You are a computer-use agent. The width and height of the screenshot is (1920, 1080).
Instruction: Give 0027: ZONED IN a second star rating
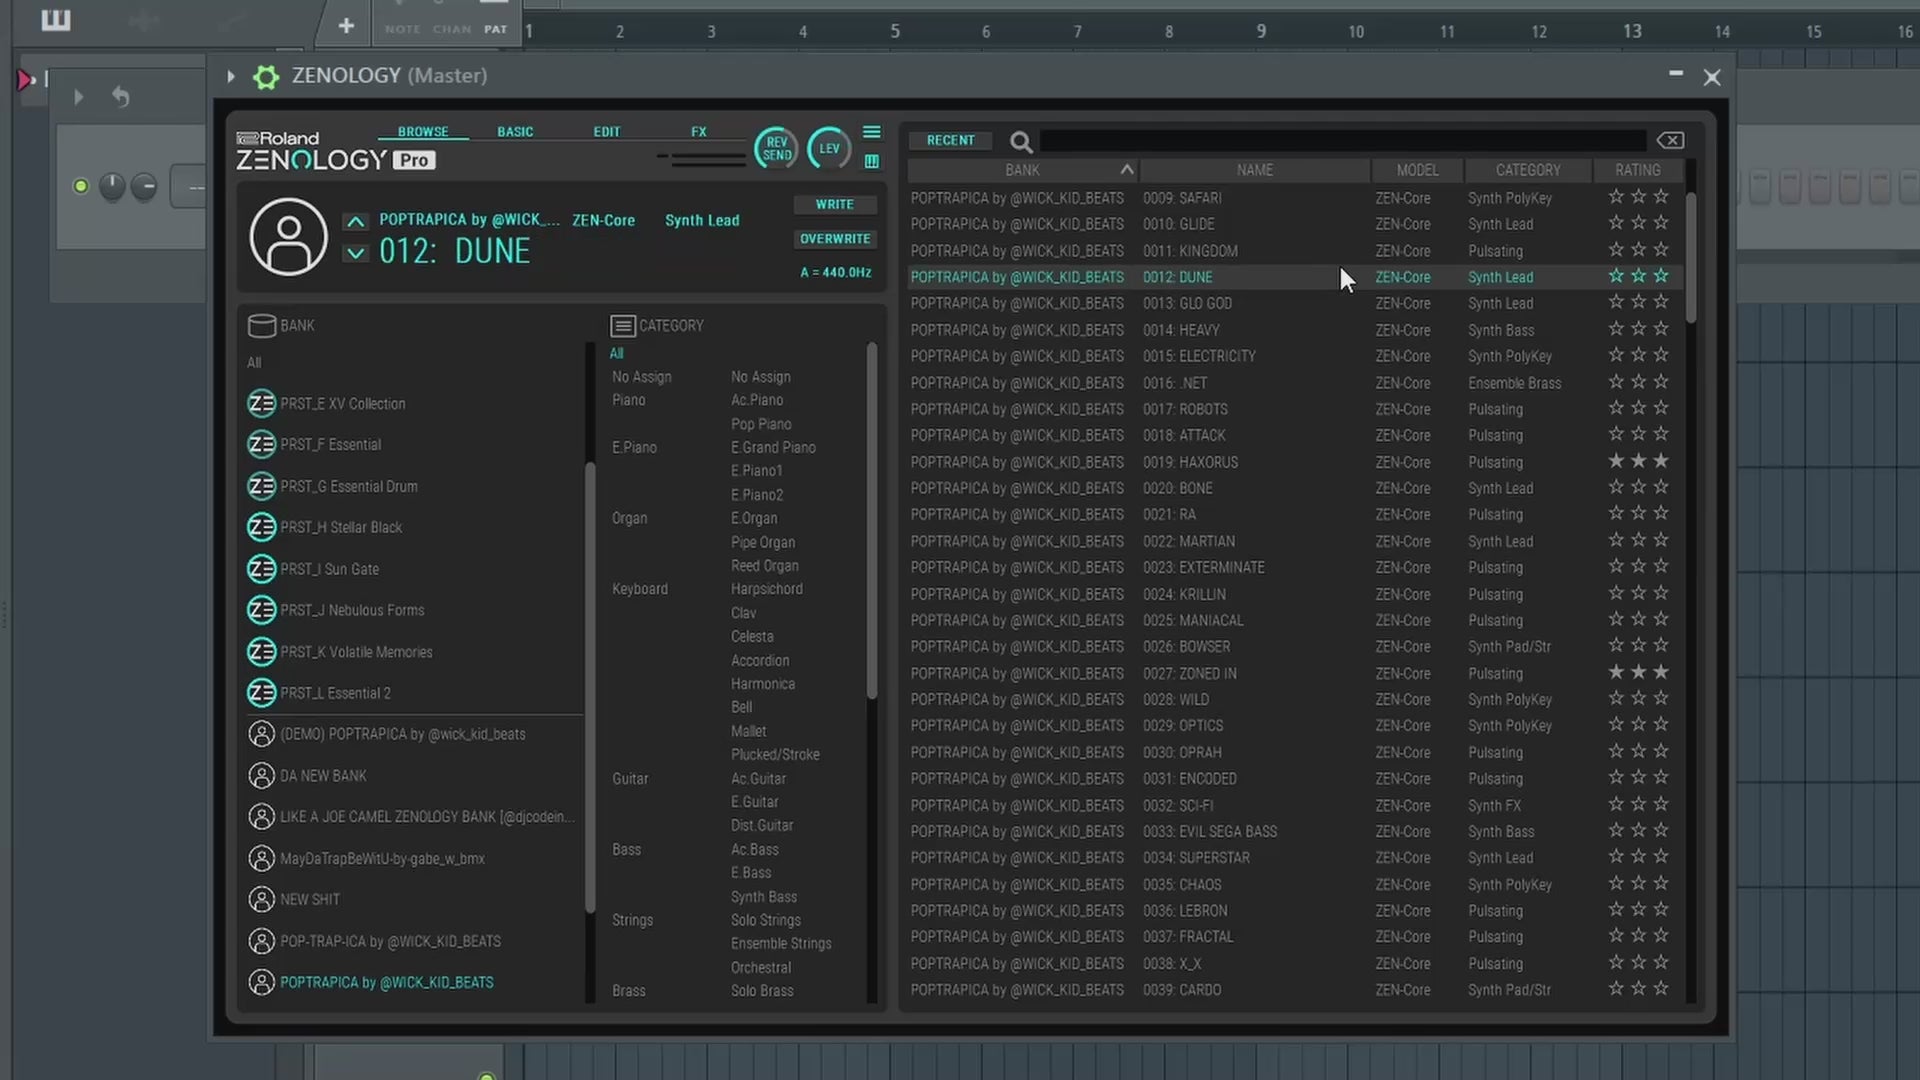pyautogui.click(x=1638, y=672)
